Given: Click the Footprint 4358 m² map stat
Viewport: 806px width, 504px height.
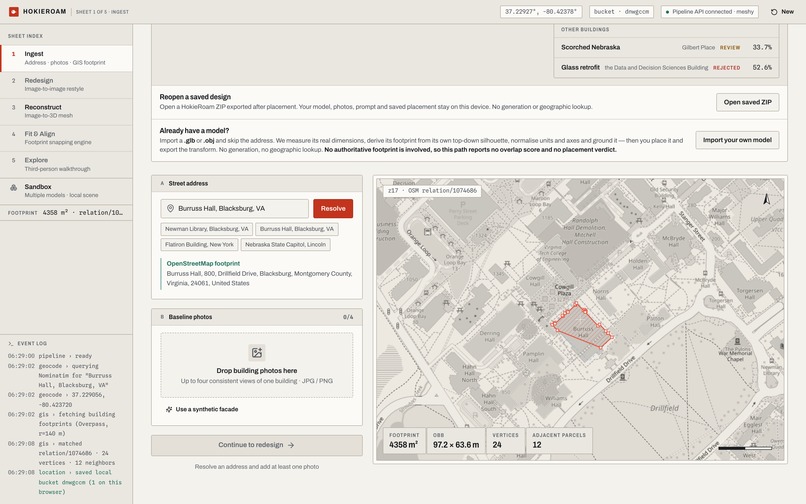Looking at the screenshot, I should [404, 440].
